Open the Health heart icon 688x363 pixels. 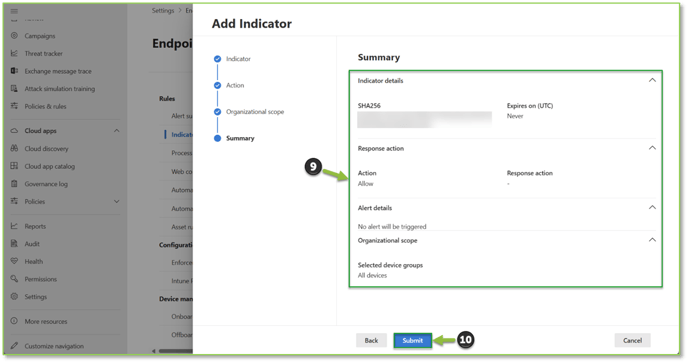pyautogui.click(x=14, y=261)
